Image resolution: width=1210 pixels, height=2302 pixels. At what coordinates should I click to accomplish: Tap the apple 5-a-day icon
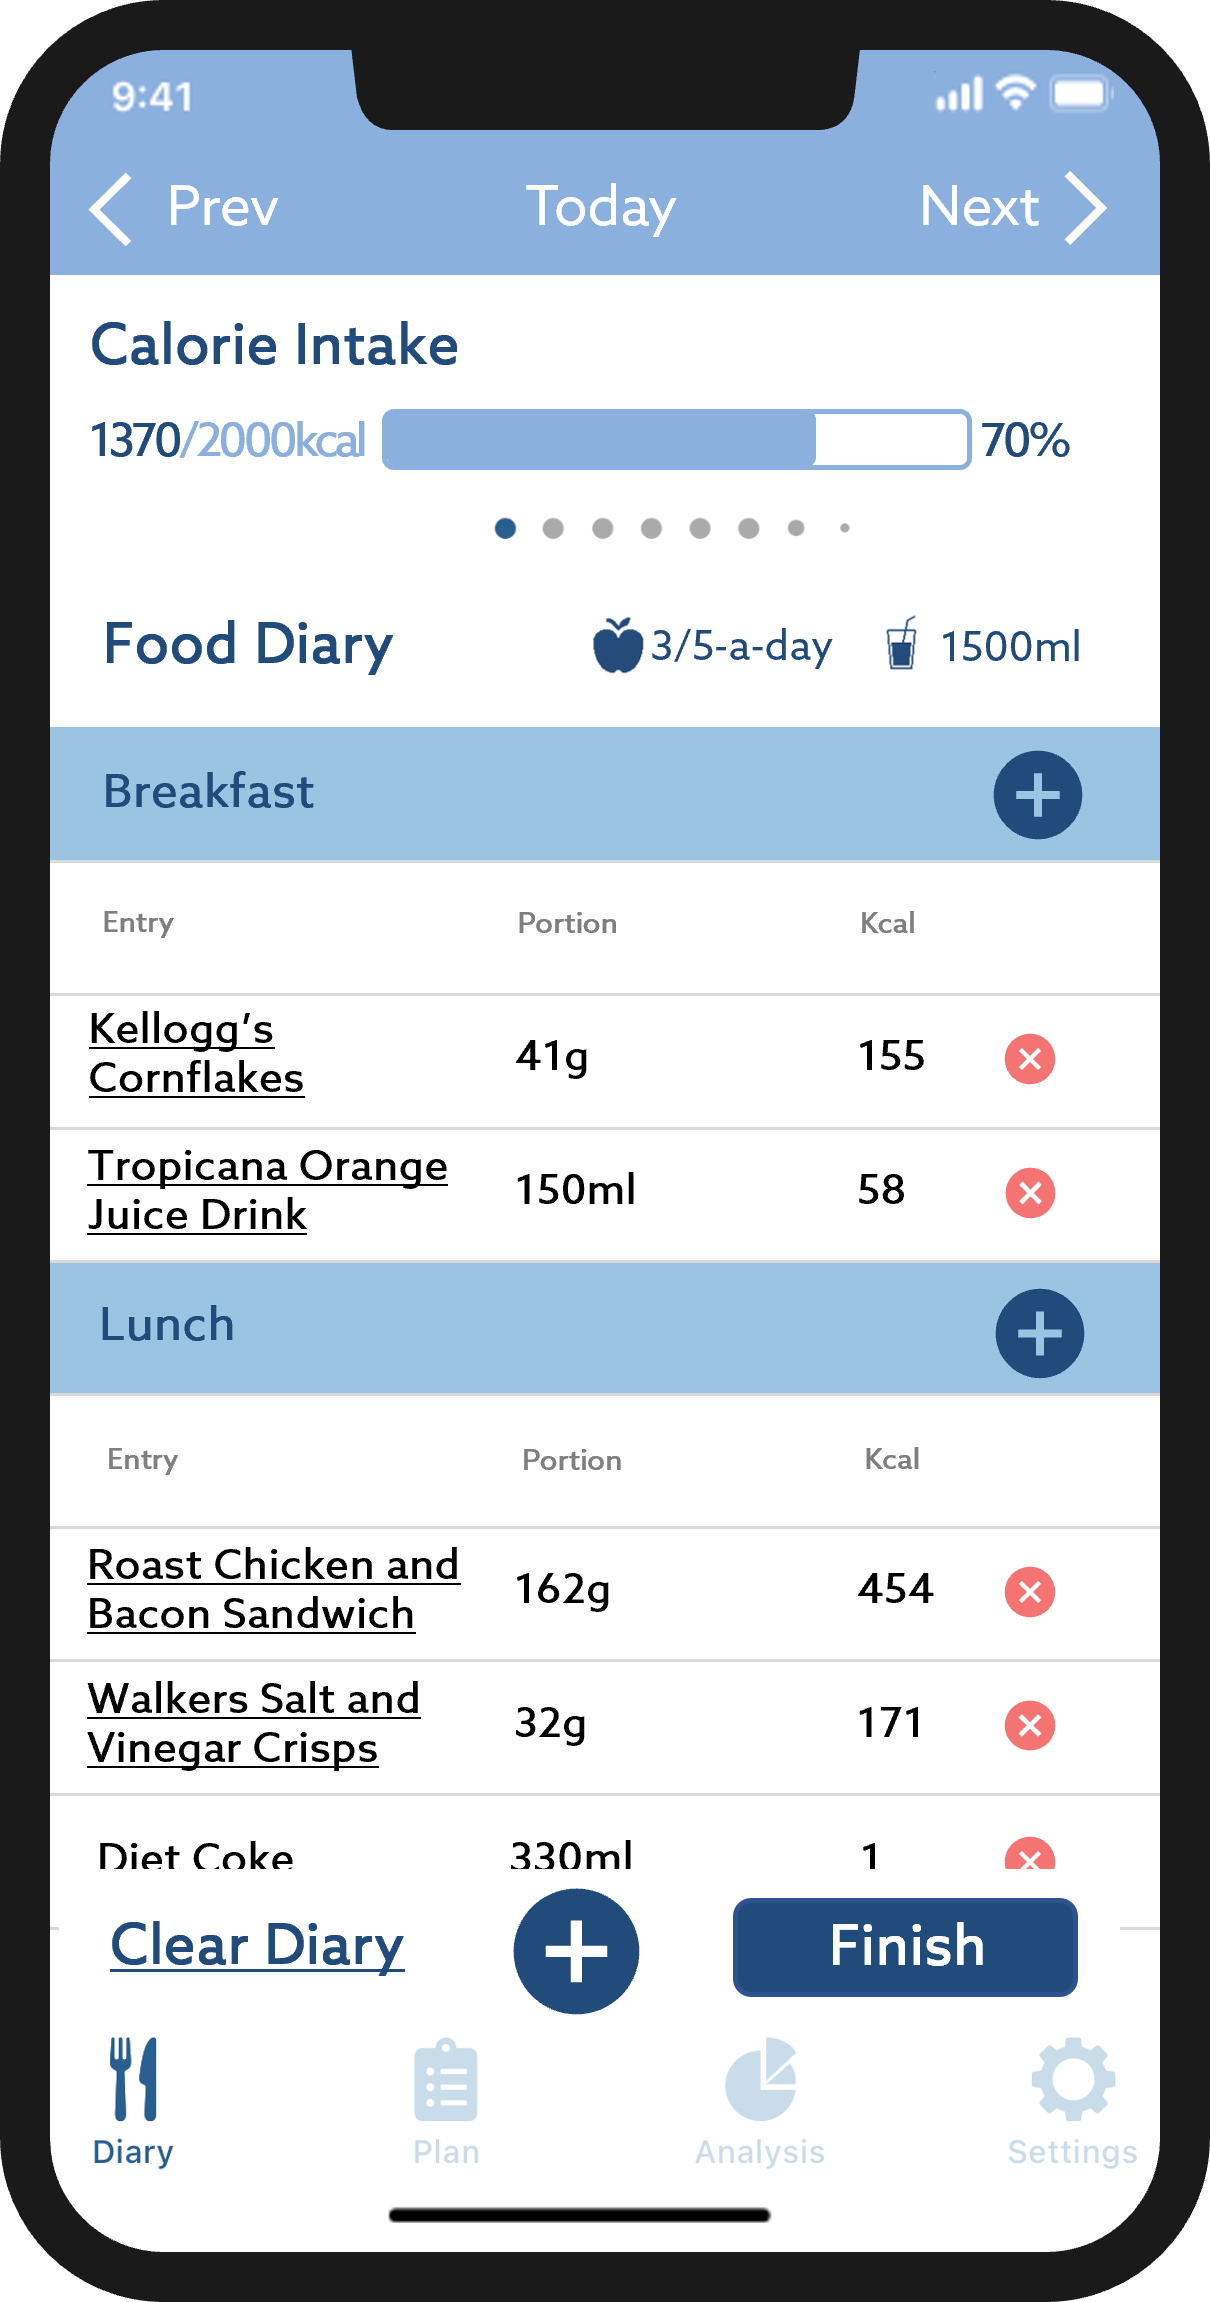617,645
